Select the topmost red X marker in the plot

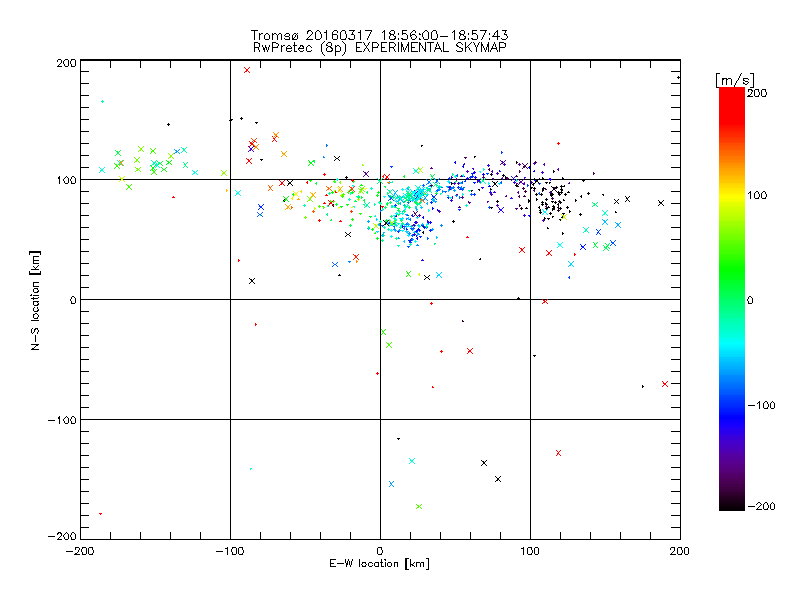(x=247, y=70)
